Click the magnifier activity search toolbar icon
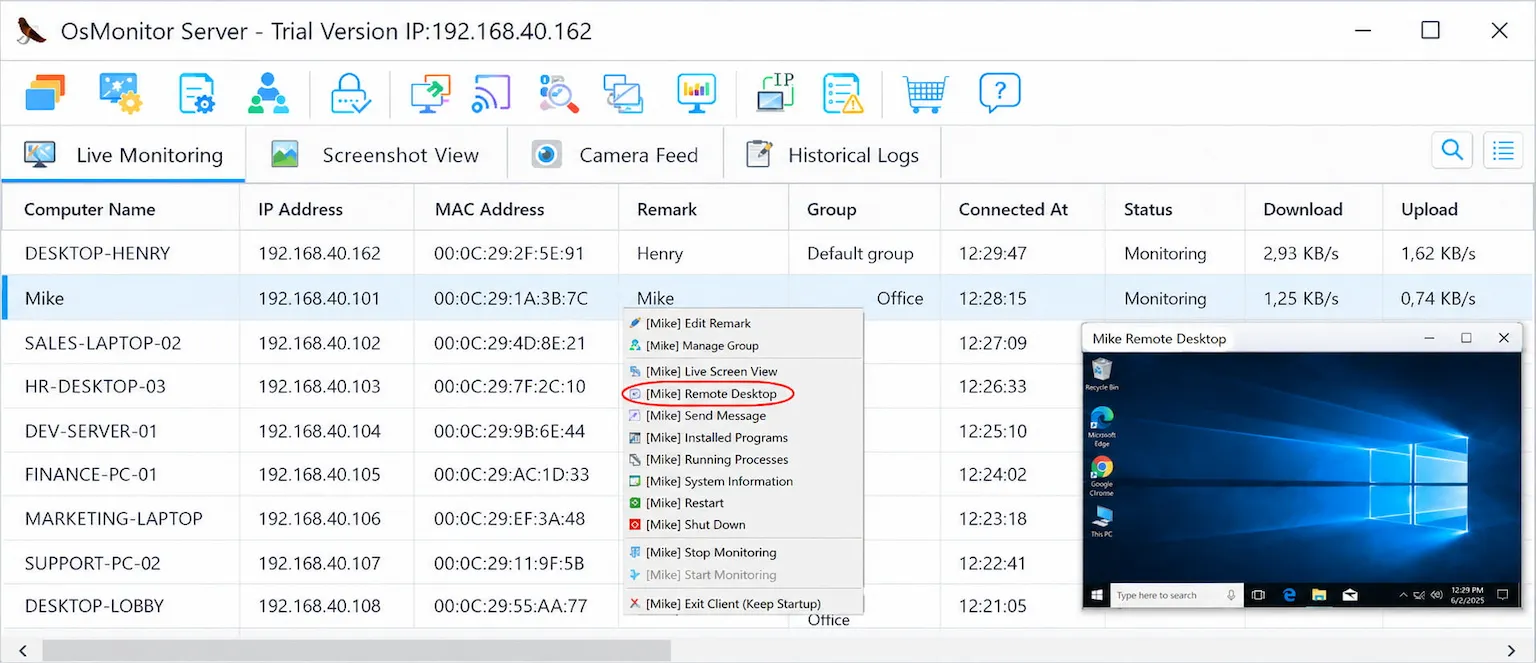The image size is (1536, 663). click(x=559, y=93)
